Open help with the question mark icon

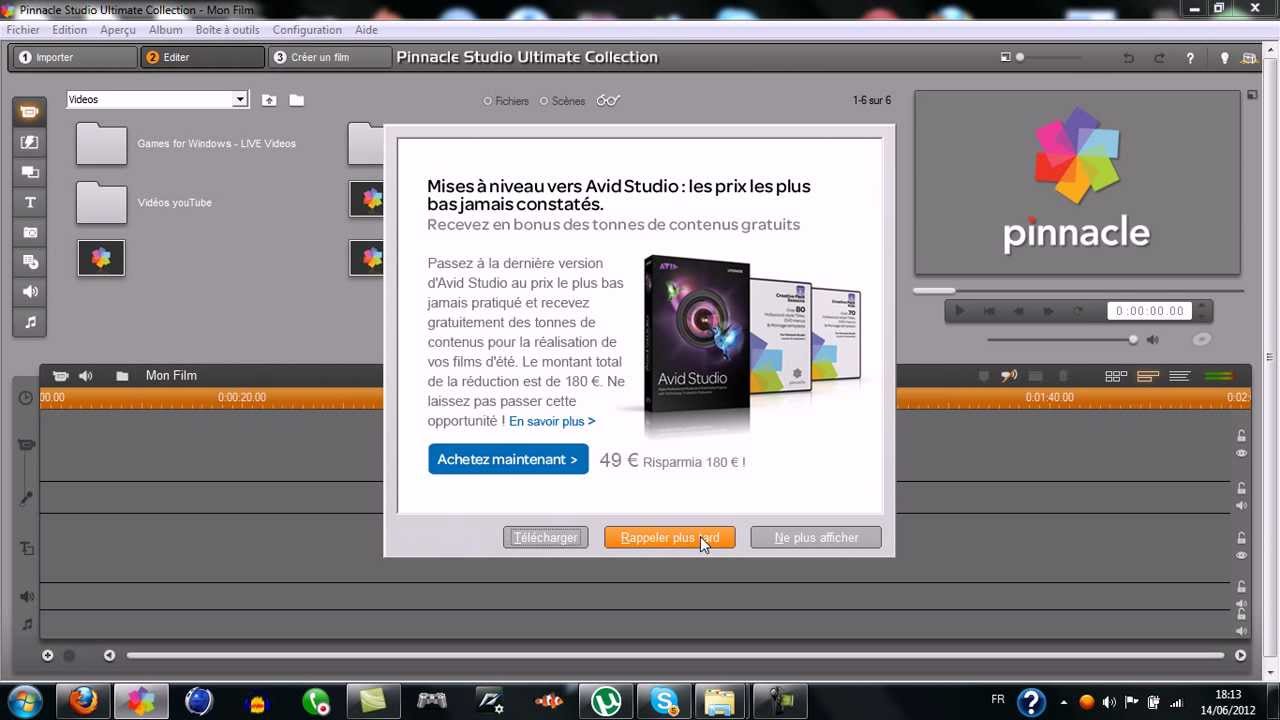tap(1190, 58)
